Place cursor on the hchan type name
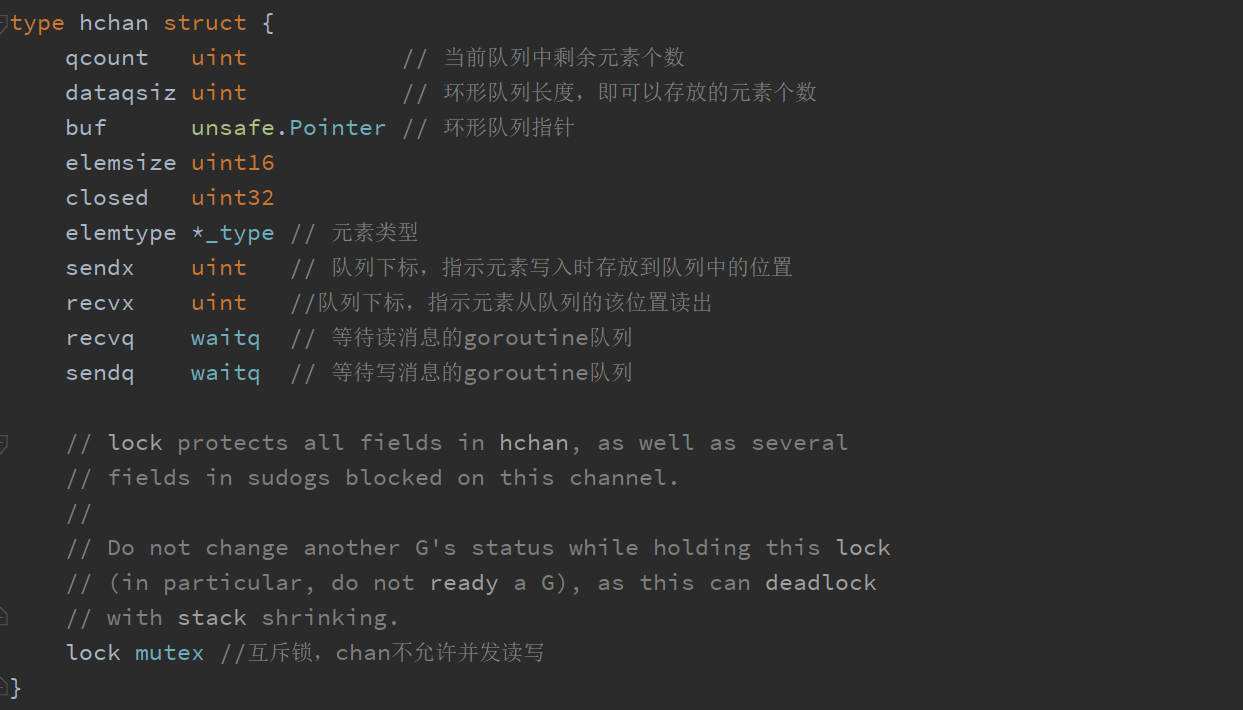The width and height of the screenshot is (1243, 710). 114,23
